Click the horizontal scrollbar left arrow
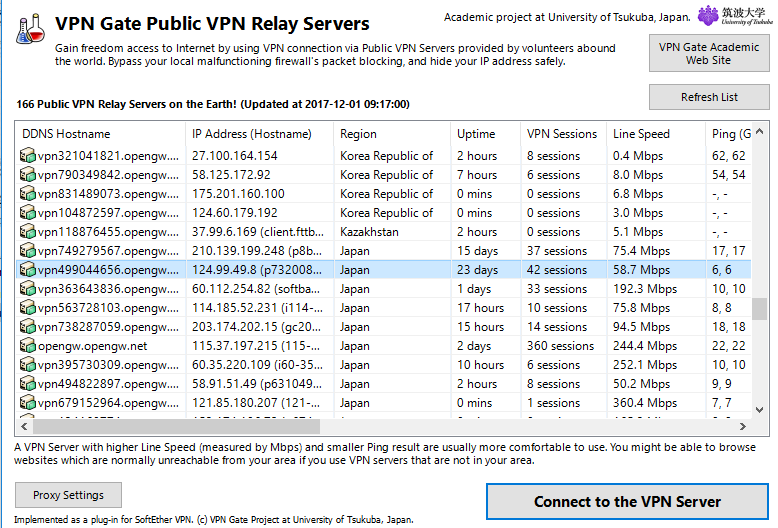The height and width of the screenshot is (528, 778). [24, 426]
